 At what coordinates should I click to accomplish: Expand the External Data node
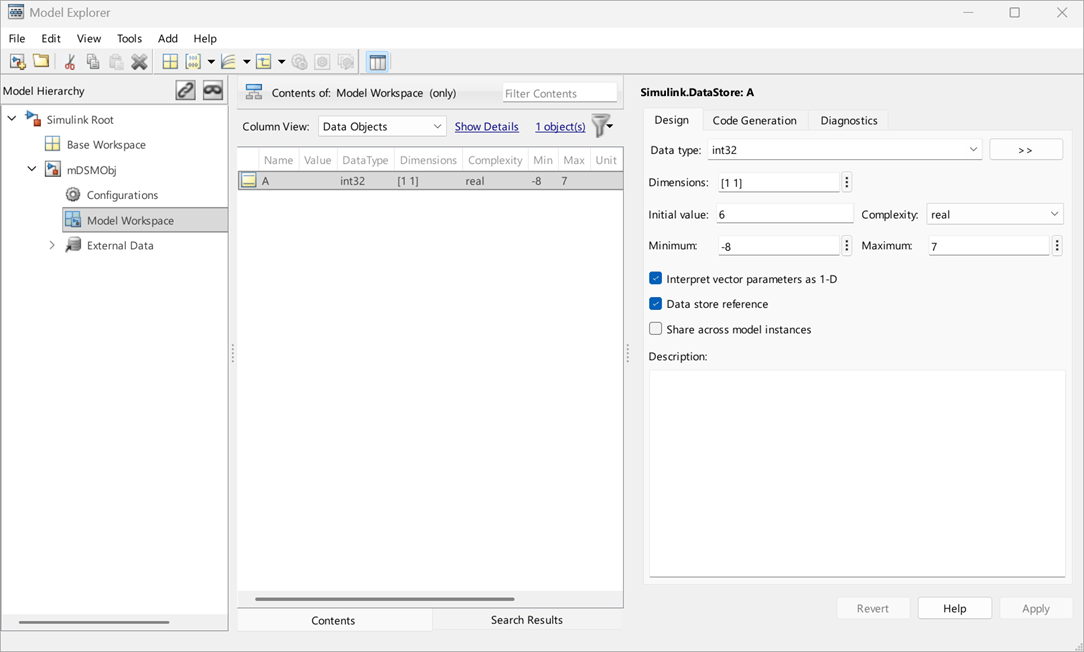pos(52,245)
